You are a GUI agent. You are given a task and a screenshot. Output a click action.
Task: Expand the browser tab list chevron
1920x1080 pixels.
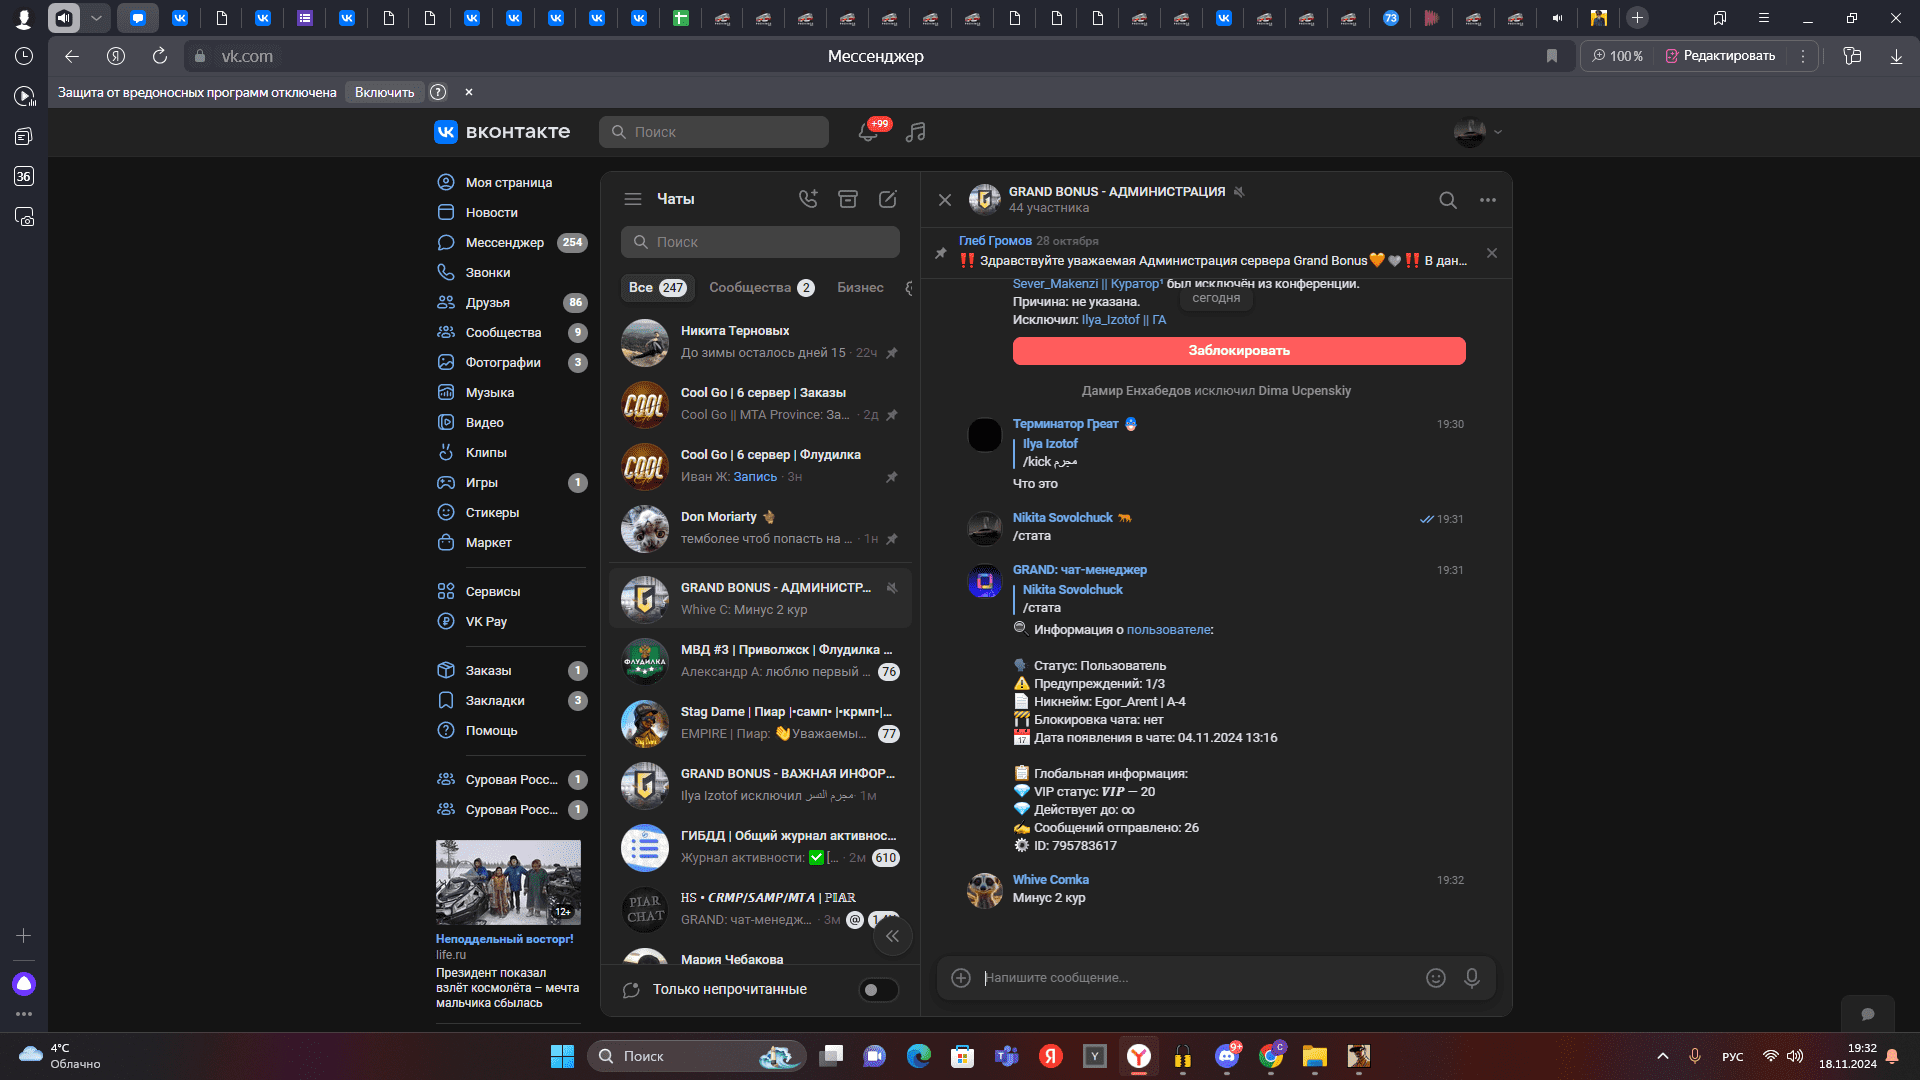[x=96, y=18]
